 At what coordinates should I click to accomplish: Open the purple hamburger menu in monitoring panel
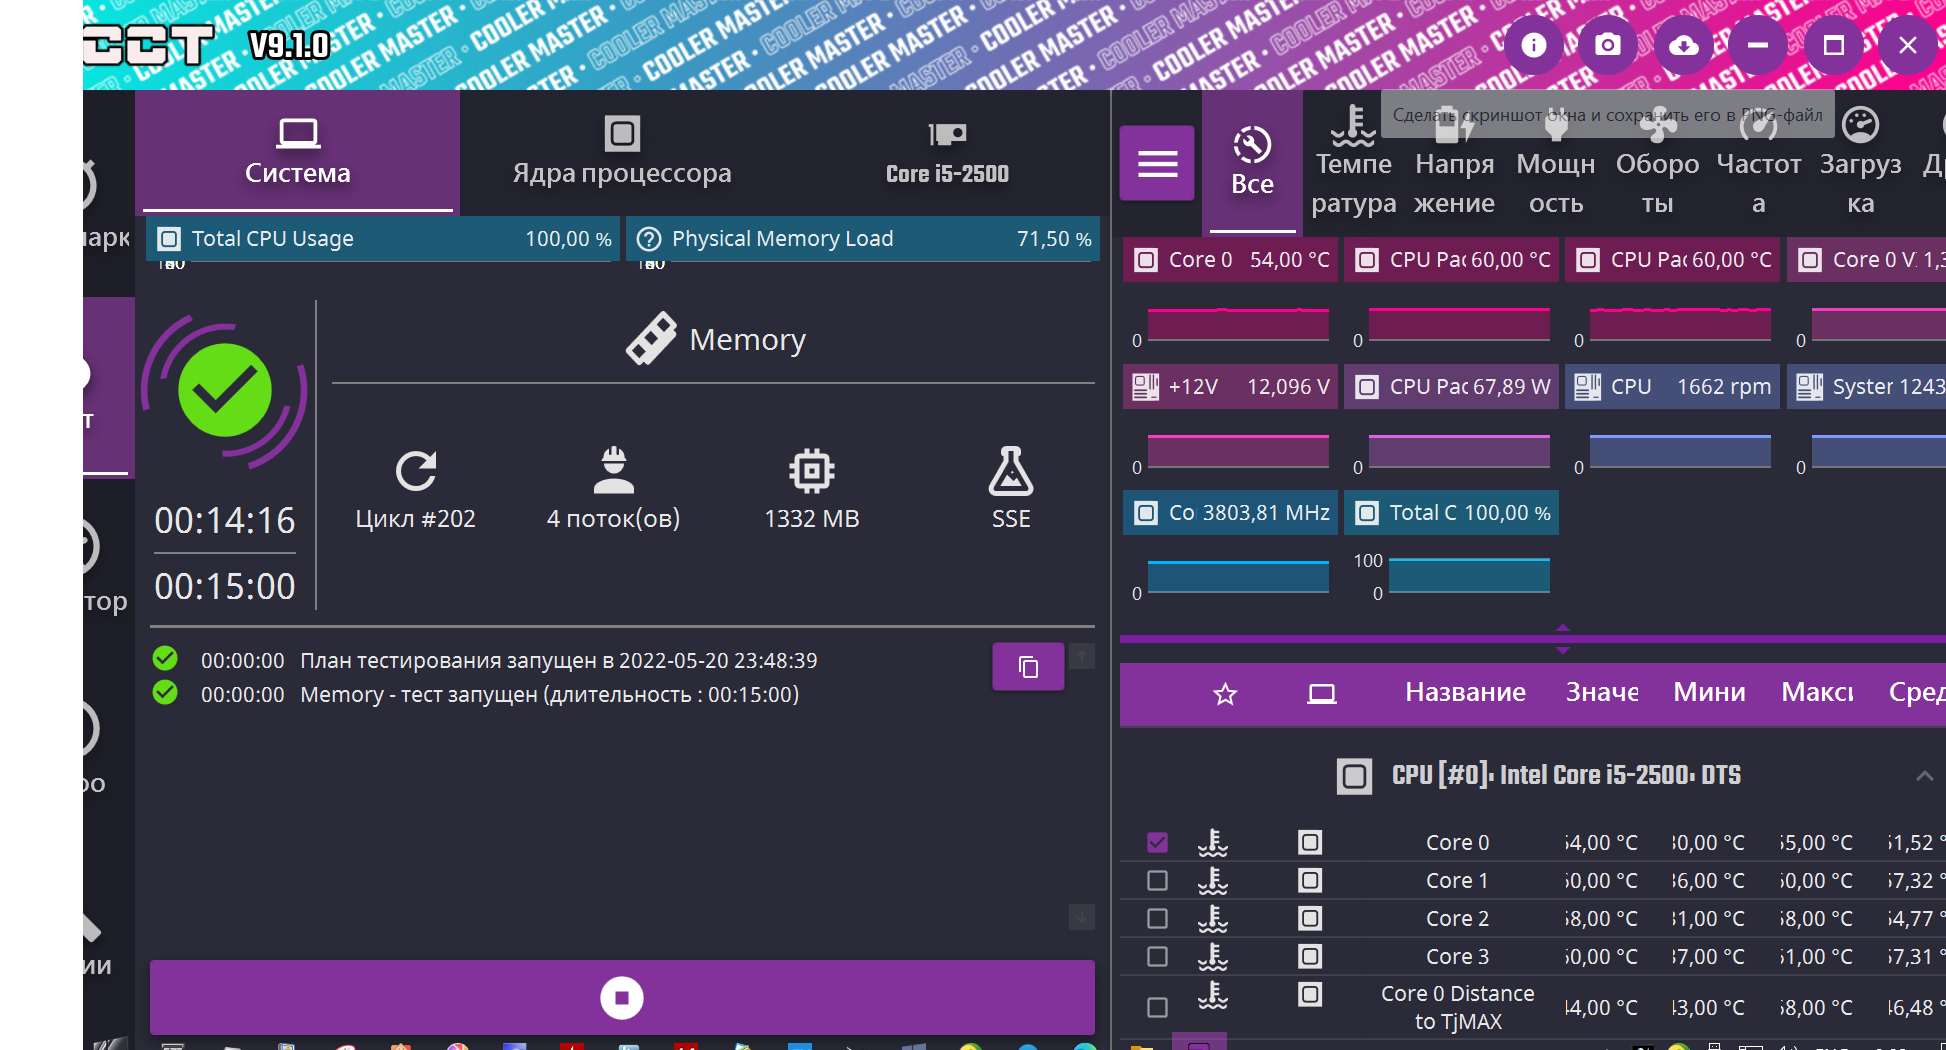tap(1157, 163)
